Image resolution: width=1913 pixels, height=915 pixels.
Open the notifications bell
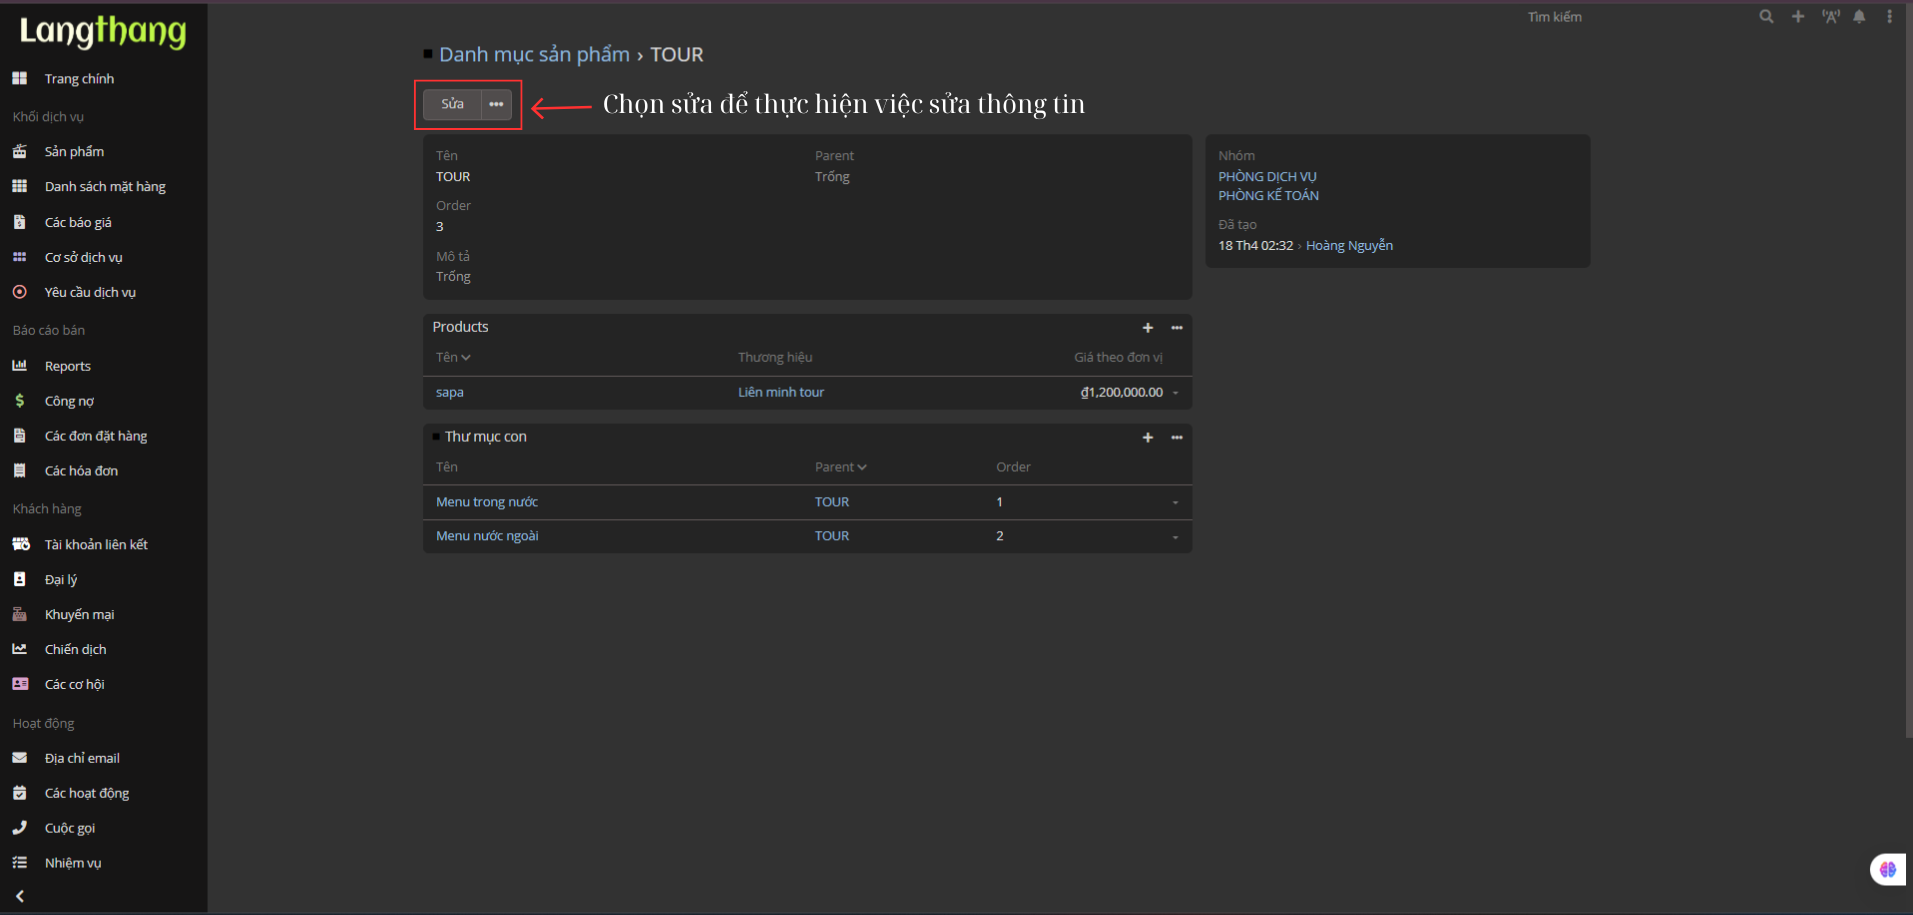[x=1859, y=17]
